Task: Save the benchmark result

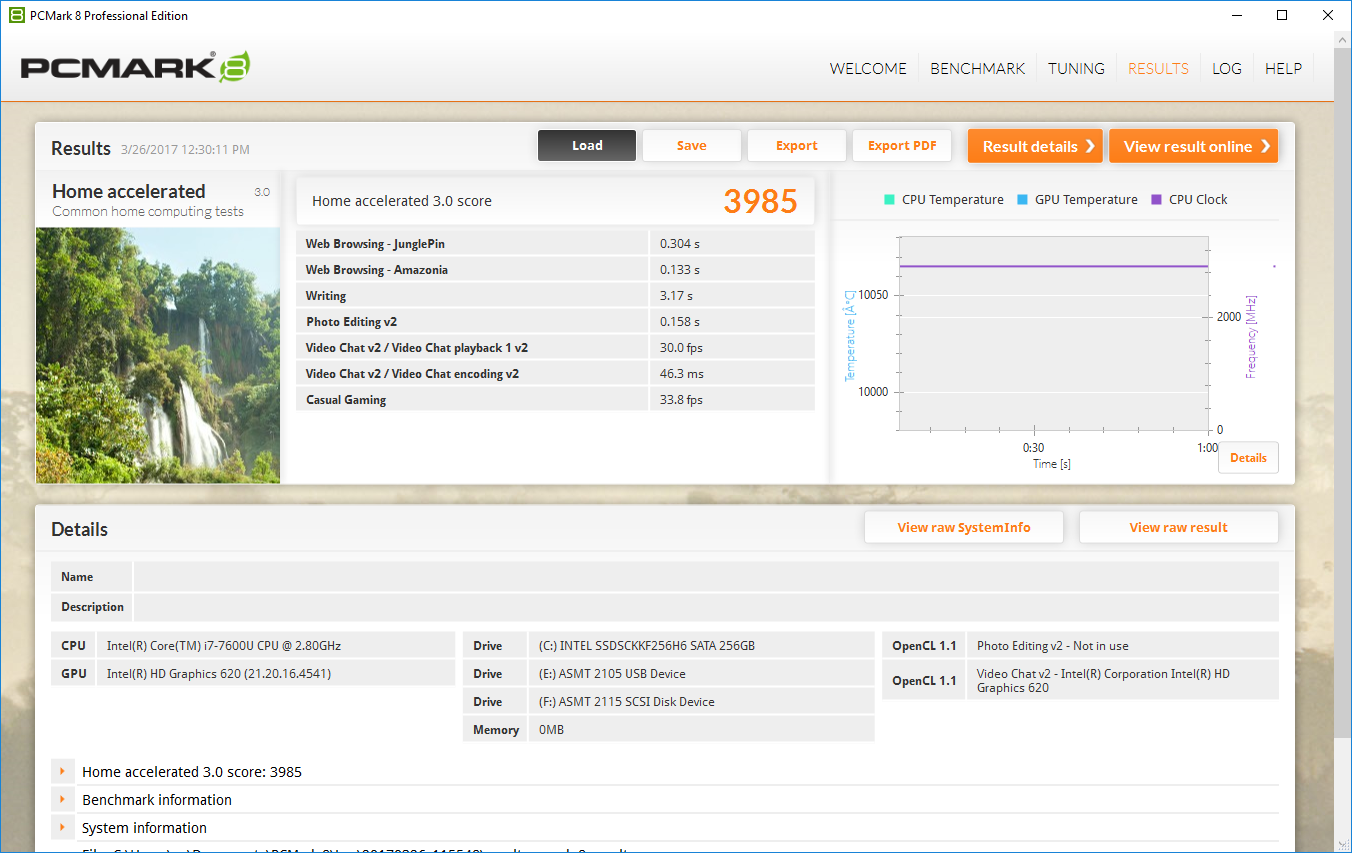Action: (x=691, y=146)
